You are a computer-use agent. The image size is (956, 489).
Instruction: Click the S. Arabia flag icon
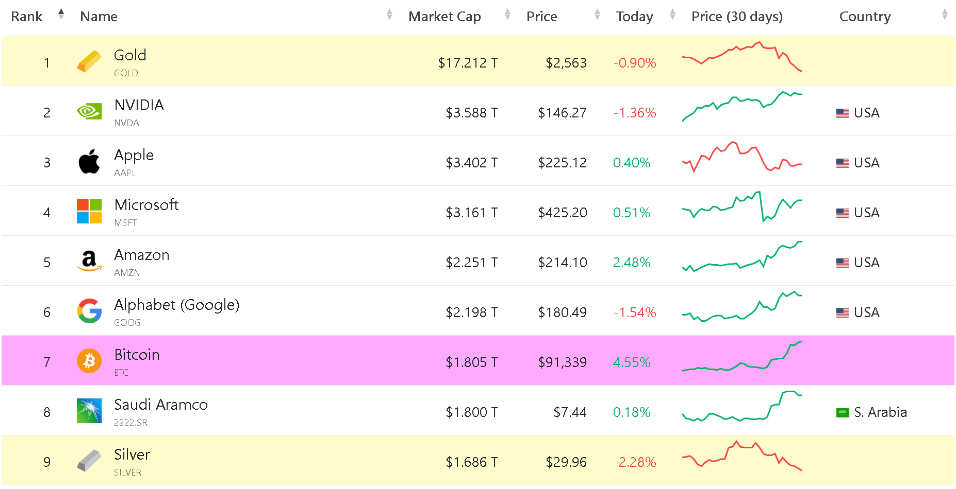(x=842, y=412)
